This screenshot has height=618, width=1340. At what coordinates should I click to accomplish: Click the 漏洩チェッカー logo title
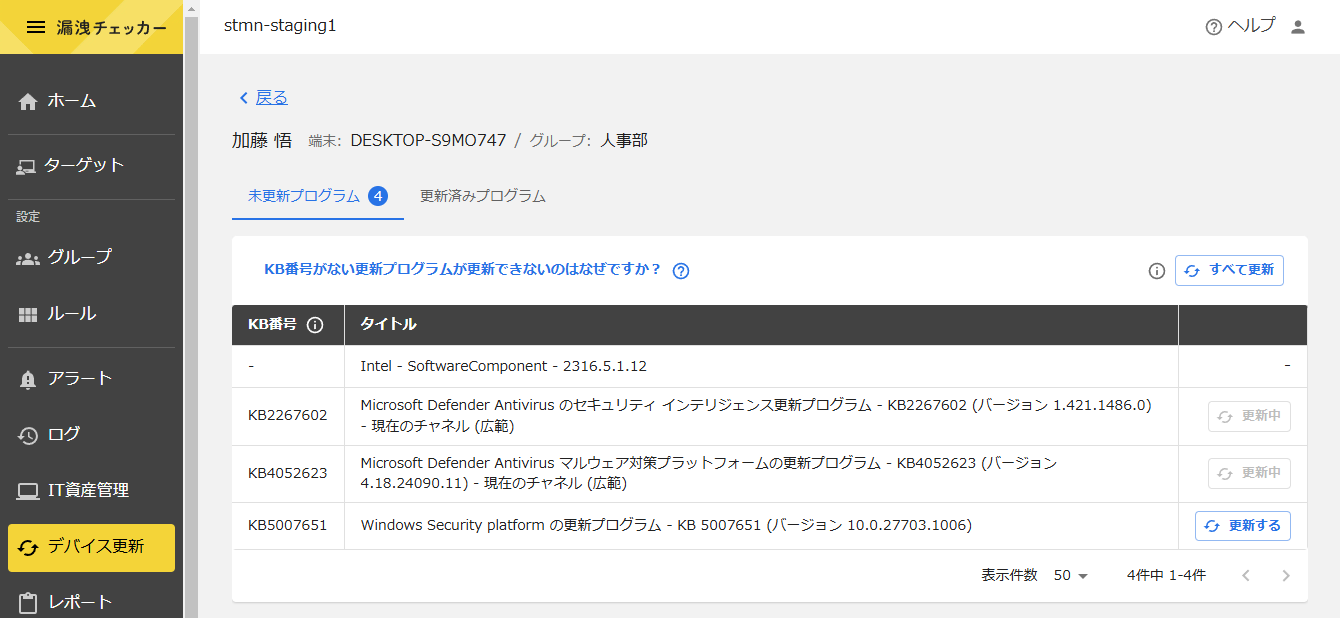tap(111, 28)
